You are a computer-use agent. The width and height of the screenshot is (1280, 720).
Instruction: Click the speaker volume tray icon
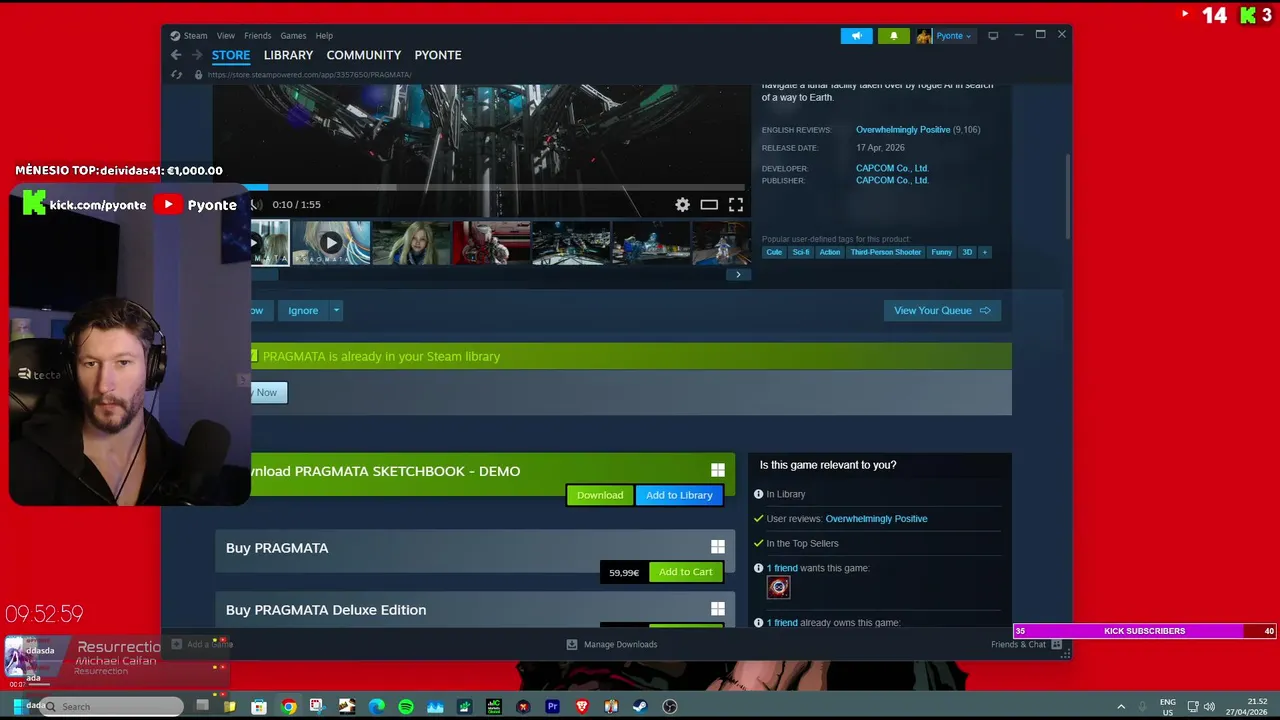1209,707
